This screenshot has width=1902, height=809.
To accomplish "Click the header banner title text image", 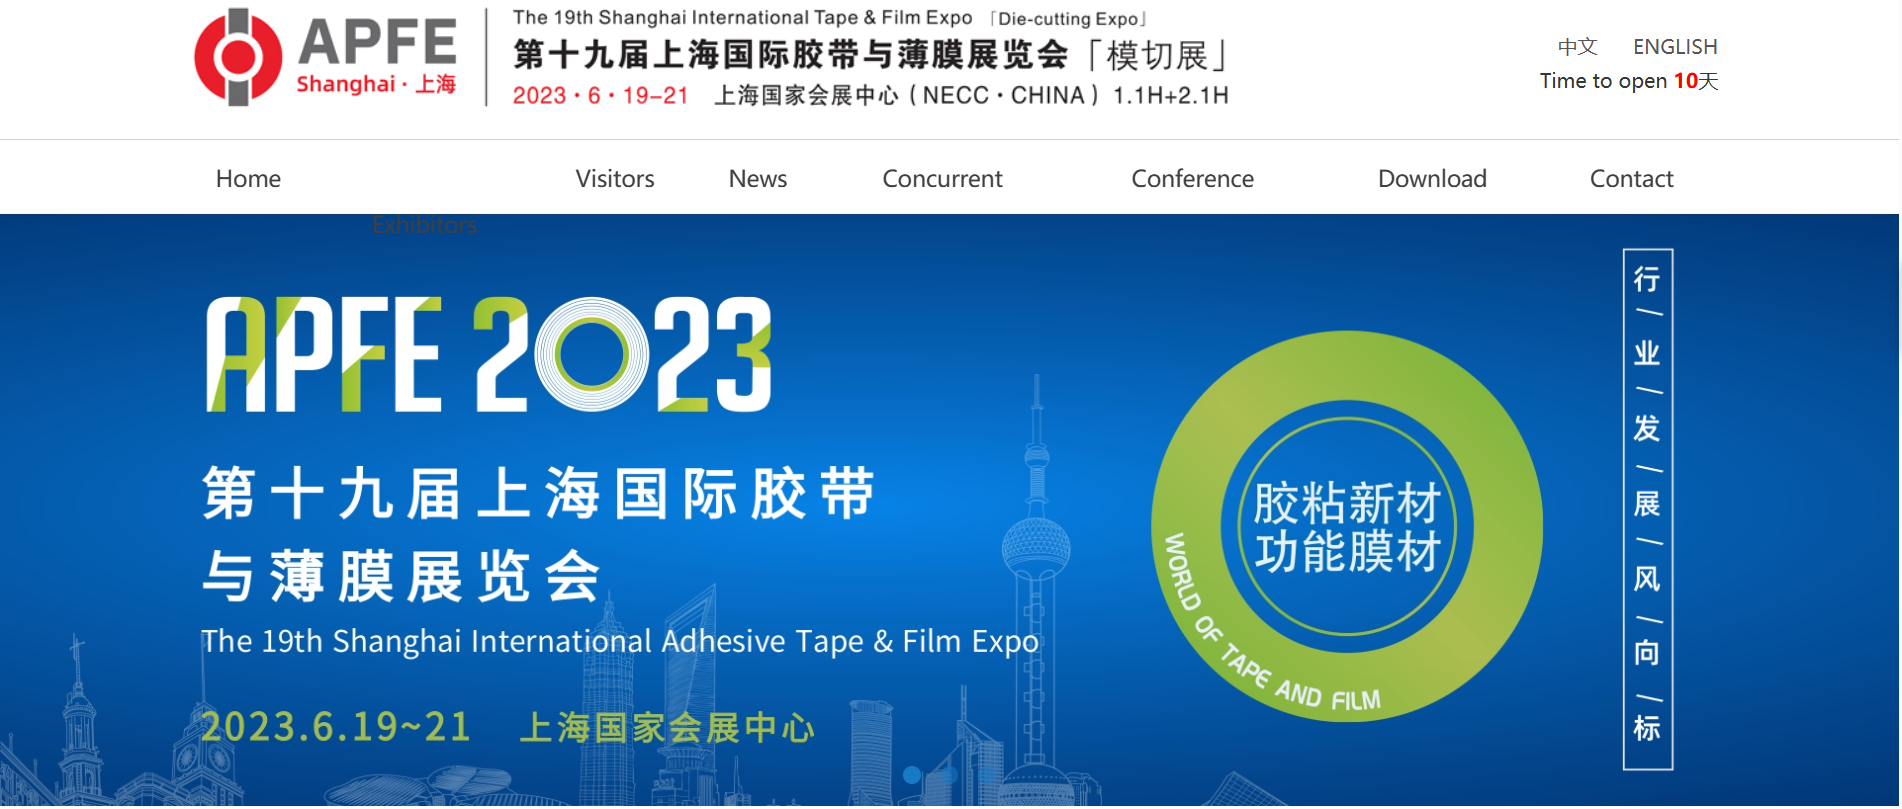I will (x=870, y=57).
